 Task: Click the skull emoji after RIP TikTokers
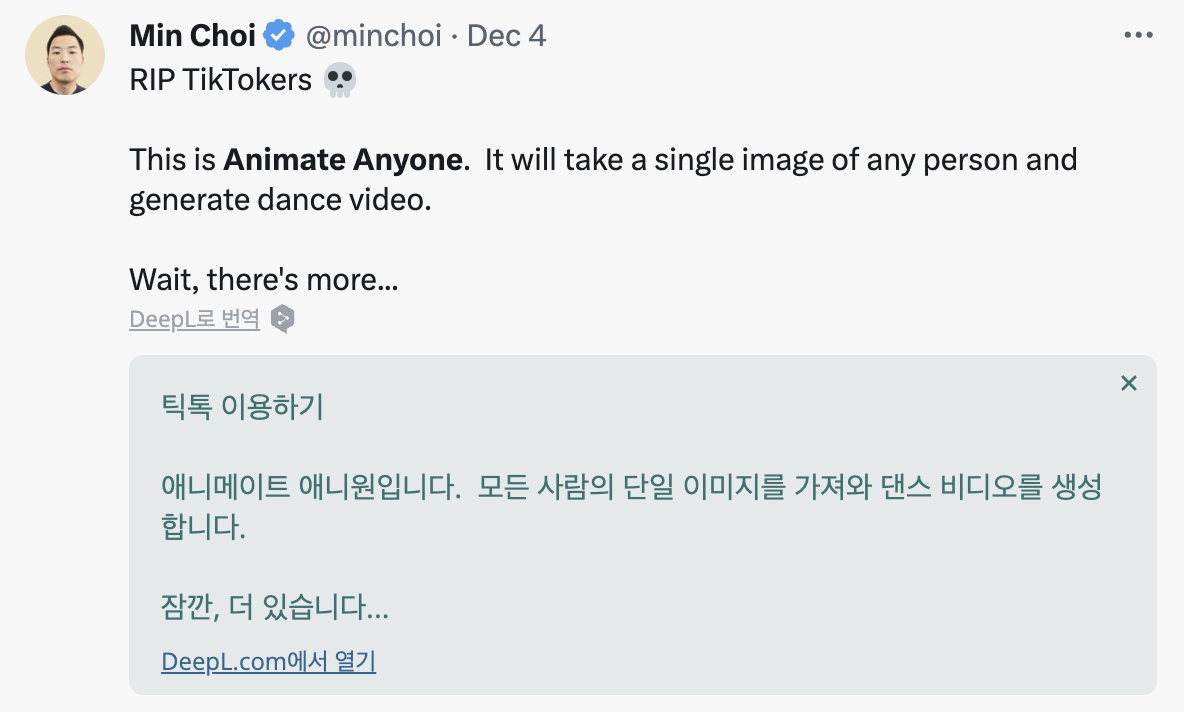pos(339,80)
